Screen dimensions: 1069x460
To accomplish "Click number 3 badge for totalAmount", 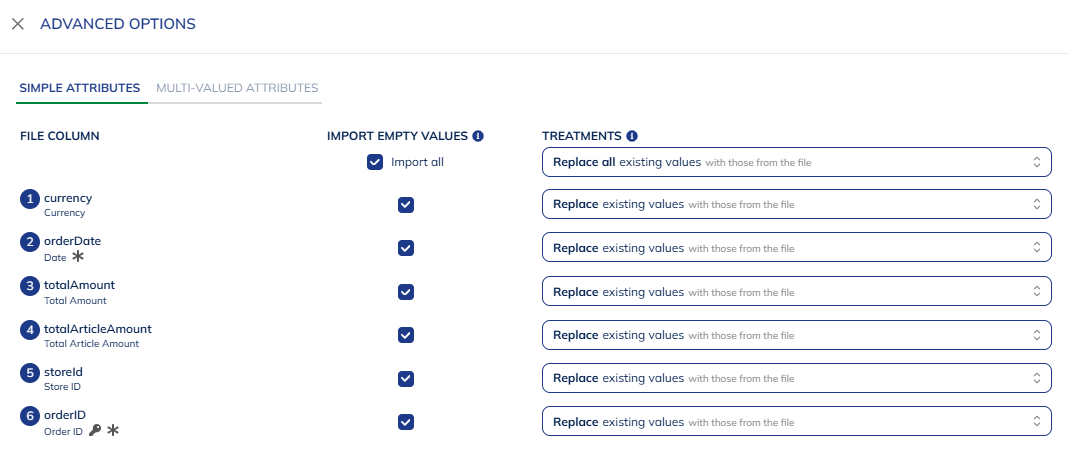I will pyautogui.click(x=30, y=287).
